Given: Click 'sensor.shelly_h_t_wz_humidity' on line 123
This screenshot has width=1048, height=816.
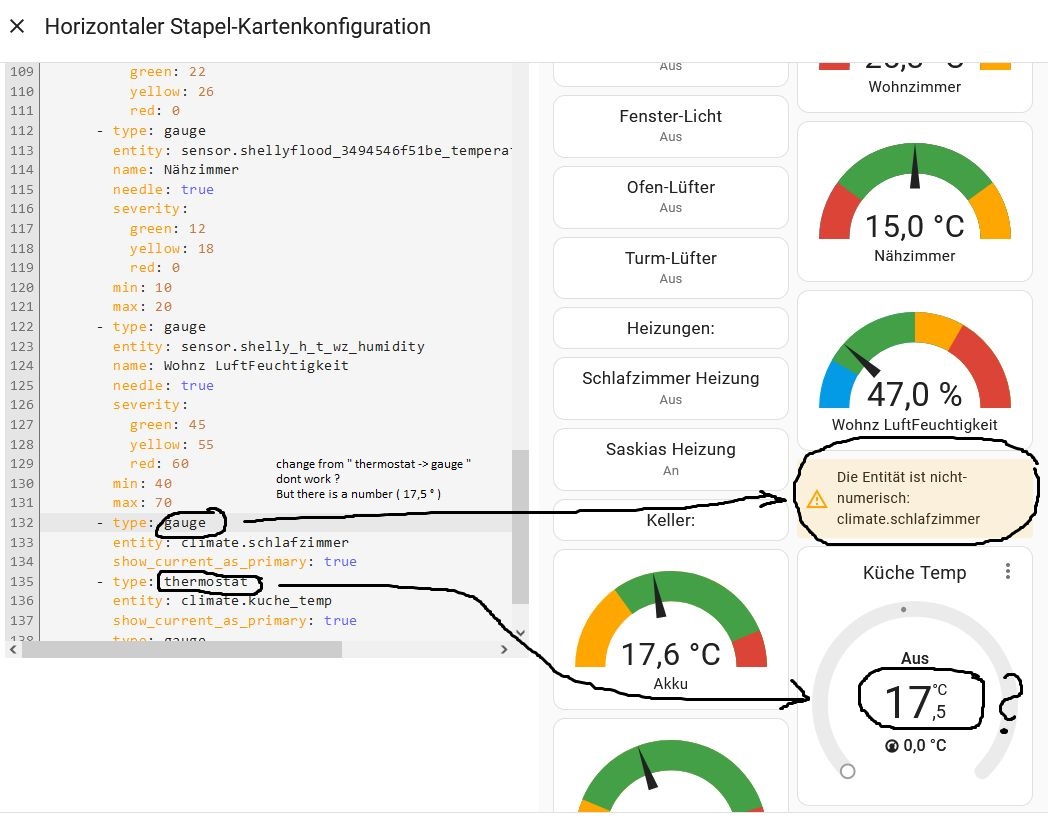Looking at the screenshot, I should pyautogui.click(x=303, y=346).
